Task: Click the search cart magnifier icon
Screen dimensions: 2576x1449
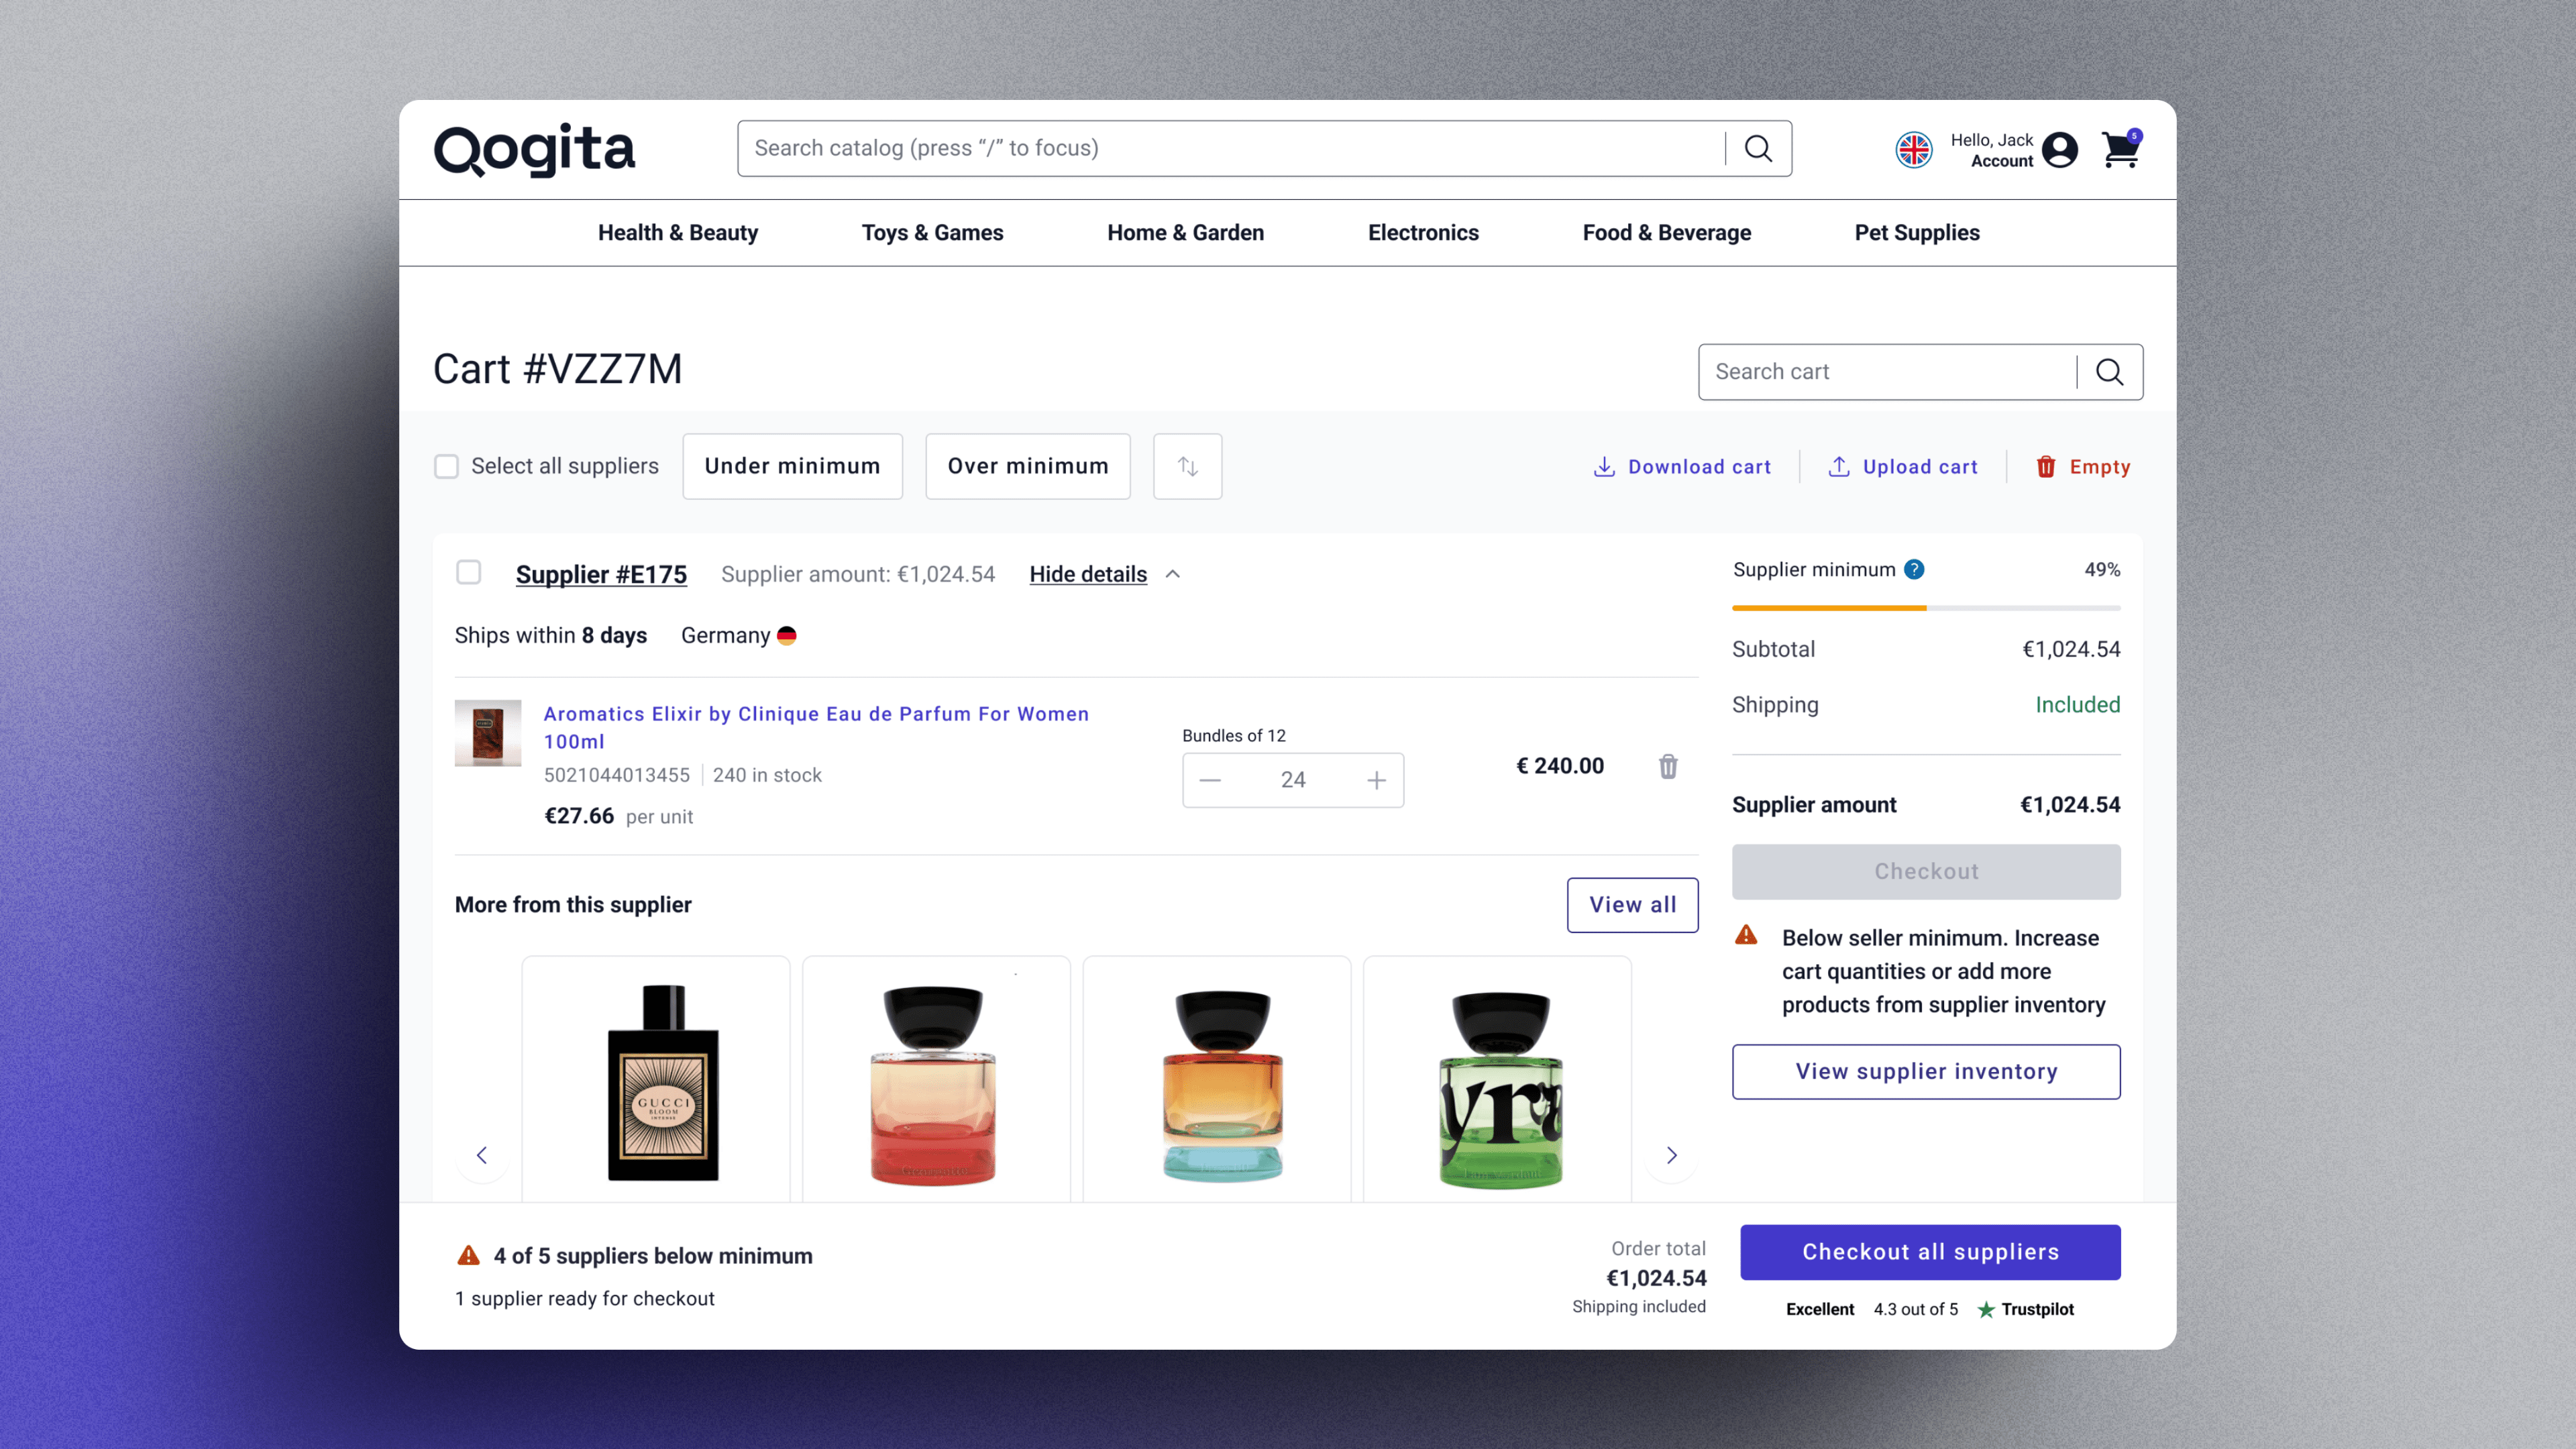Action: [2109, 372]
